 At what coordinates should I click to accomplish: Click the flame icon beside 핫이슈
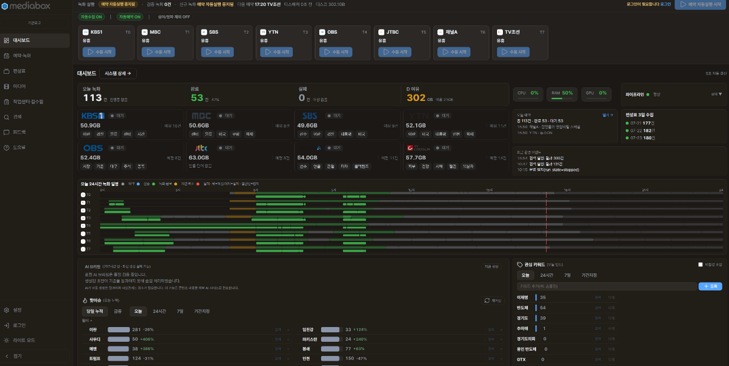[x=85, y=300]
